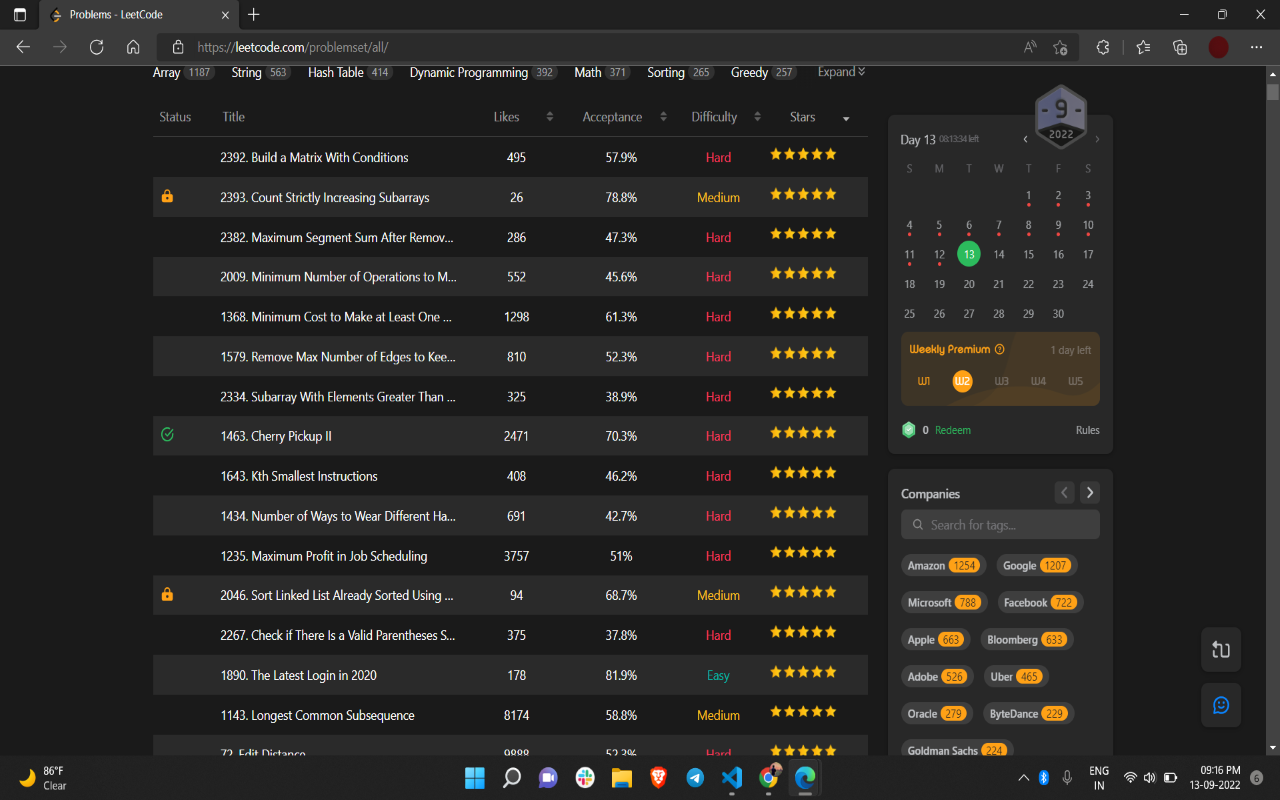Click the browser refresh icon
This screenshot has width=1280, height=800.
(x=97, y=47)
